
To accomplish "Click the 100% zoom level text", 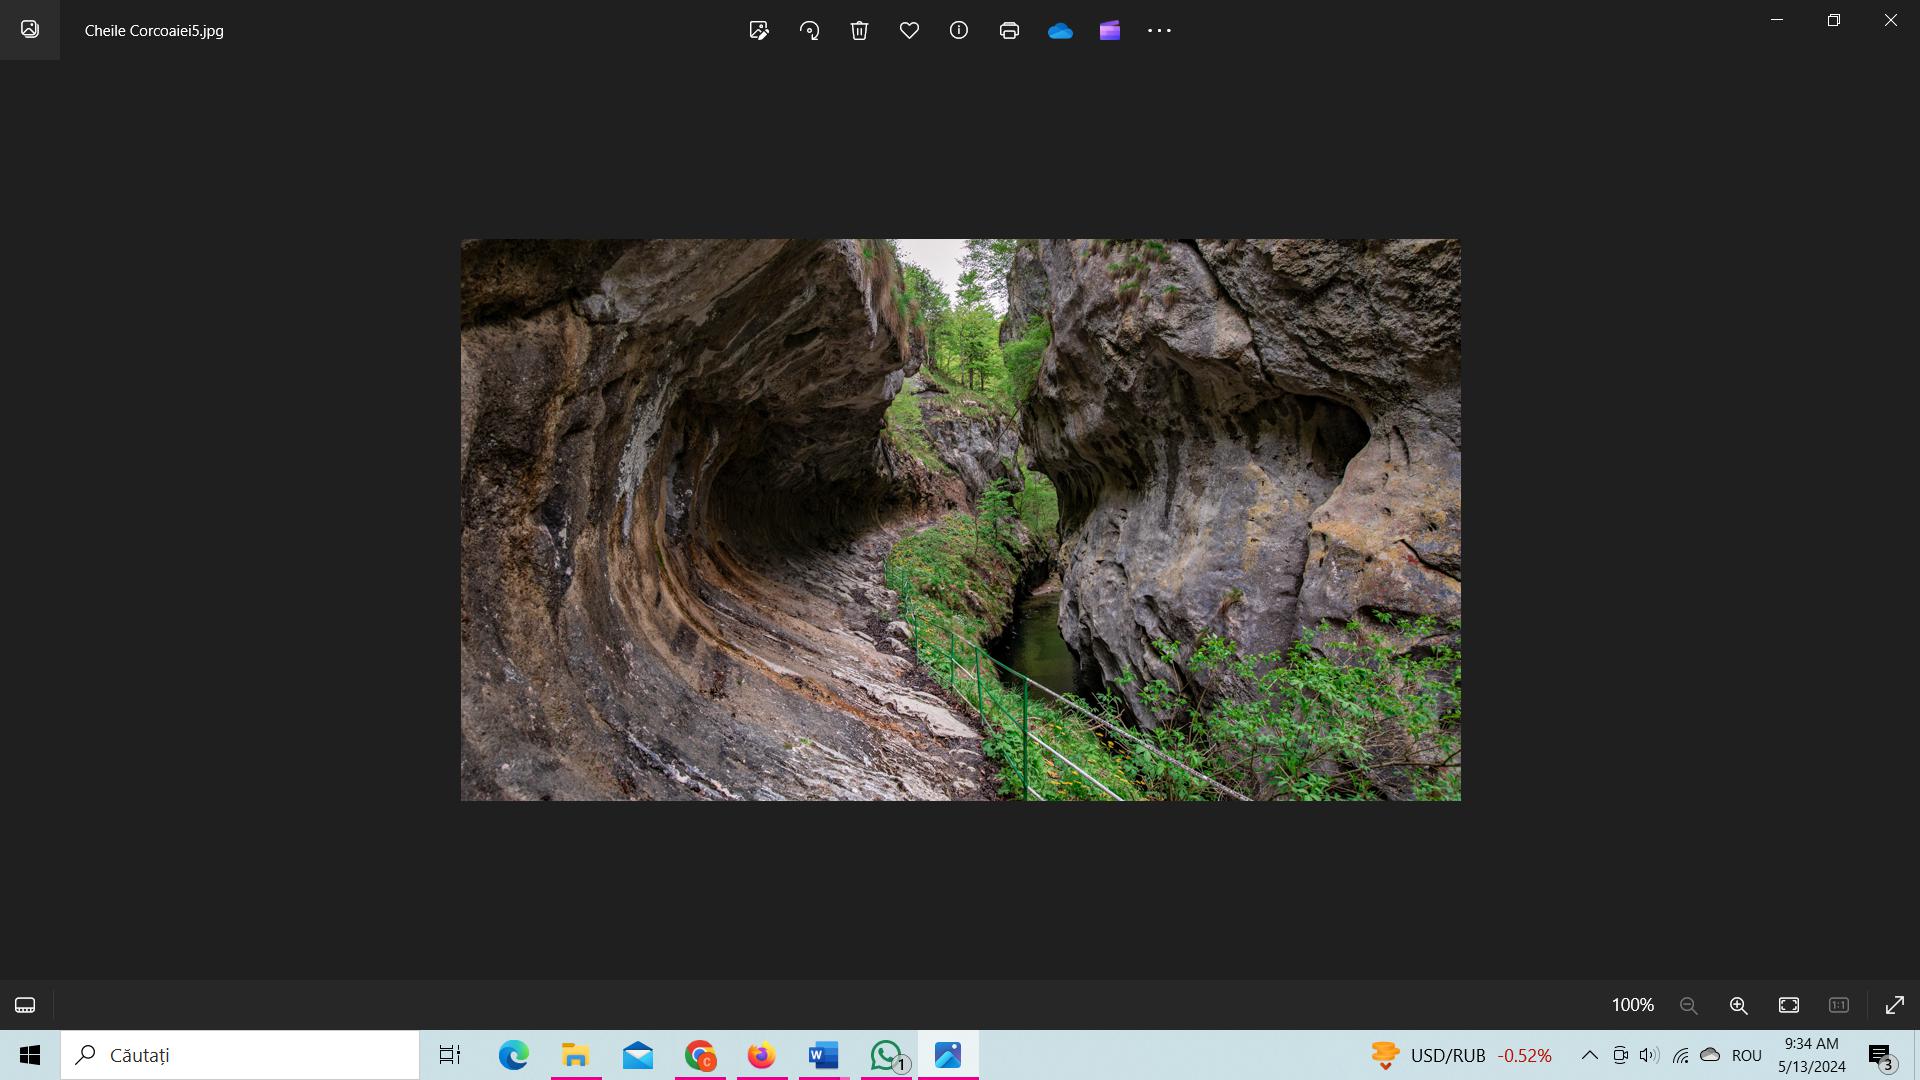I will [1632, 1005].
